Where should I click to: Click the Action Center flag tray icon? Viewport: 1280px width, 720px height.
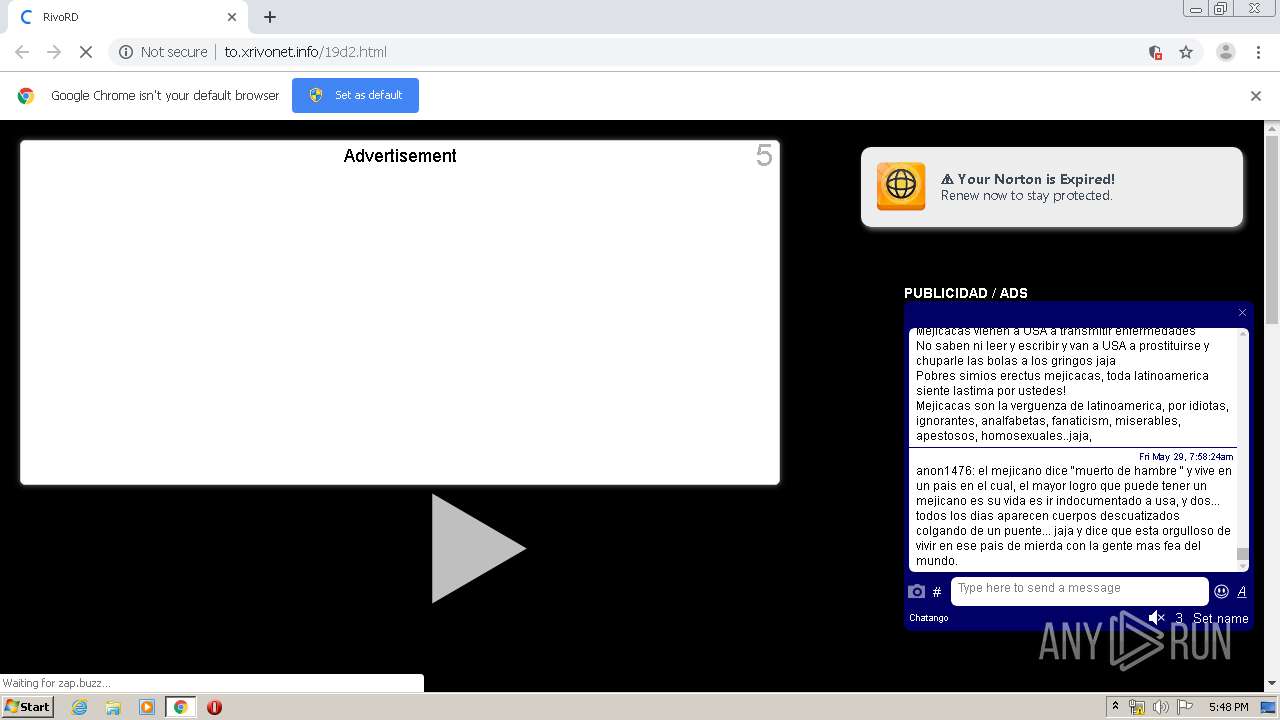click(x=1185, y=707)
